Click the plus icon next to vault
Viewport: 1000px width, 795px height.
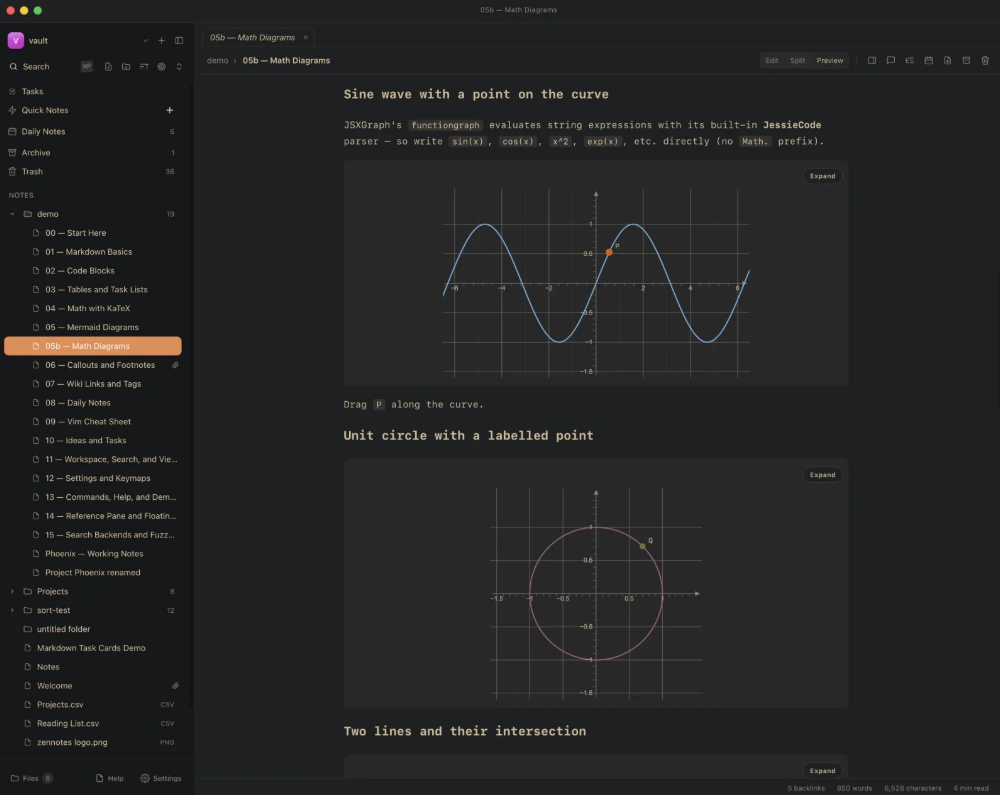161,41
